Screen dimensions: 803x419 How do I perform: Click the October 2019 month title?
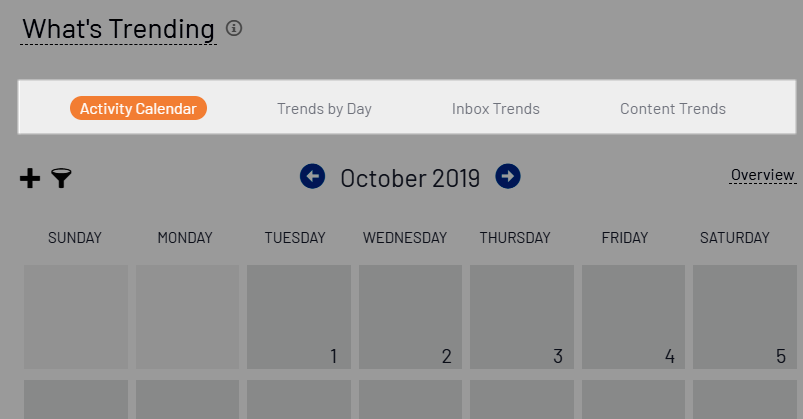tap(410, 178)
